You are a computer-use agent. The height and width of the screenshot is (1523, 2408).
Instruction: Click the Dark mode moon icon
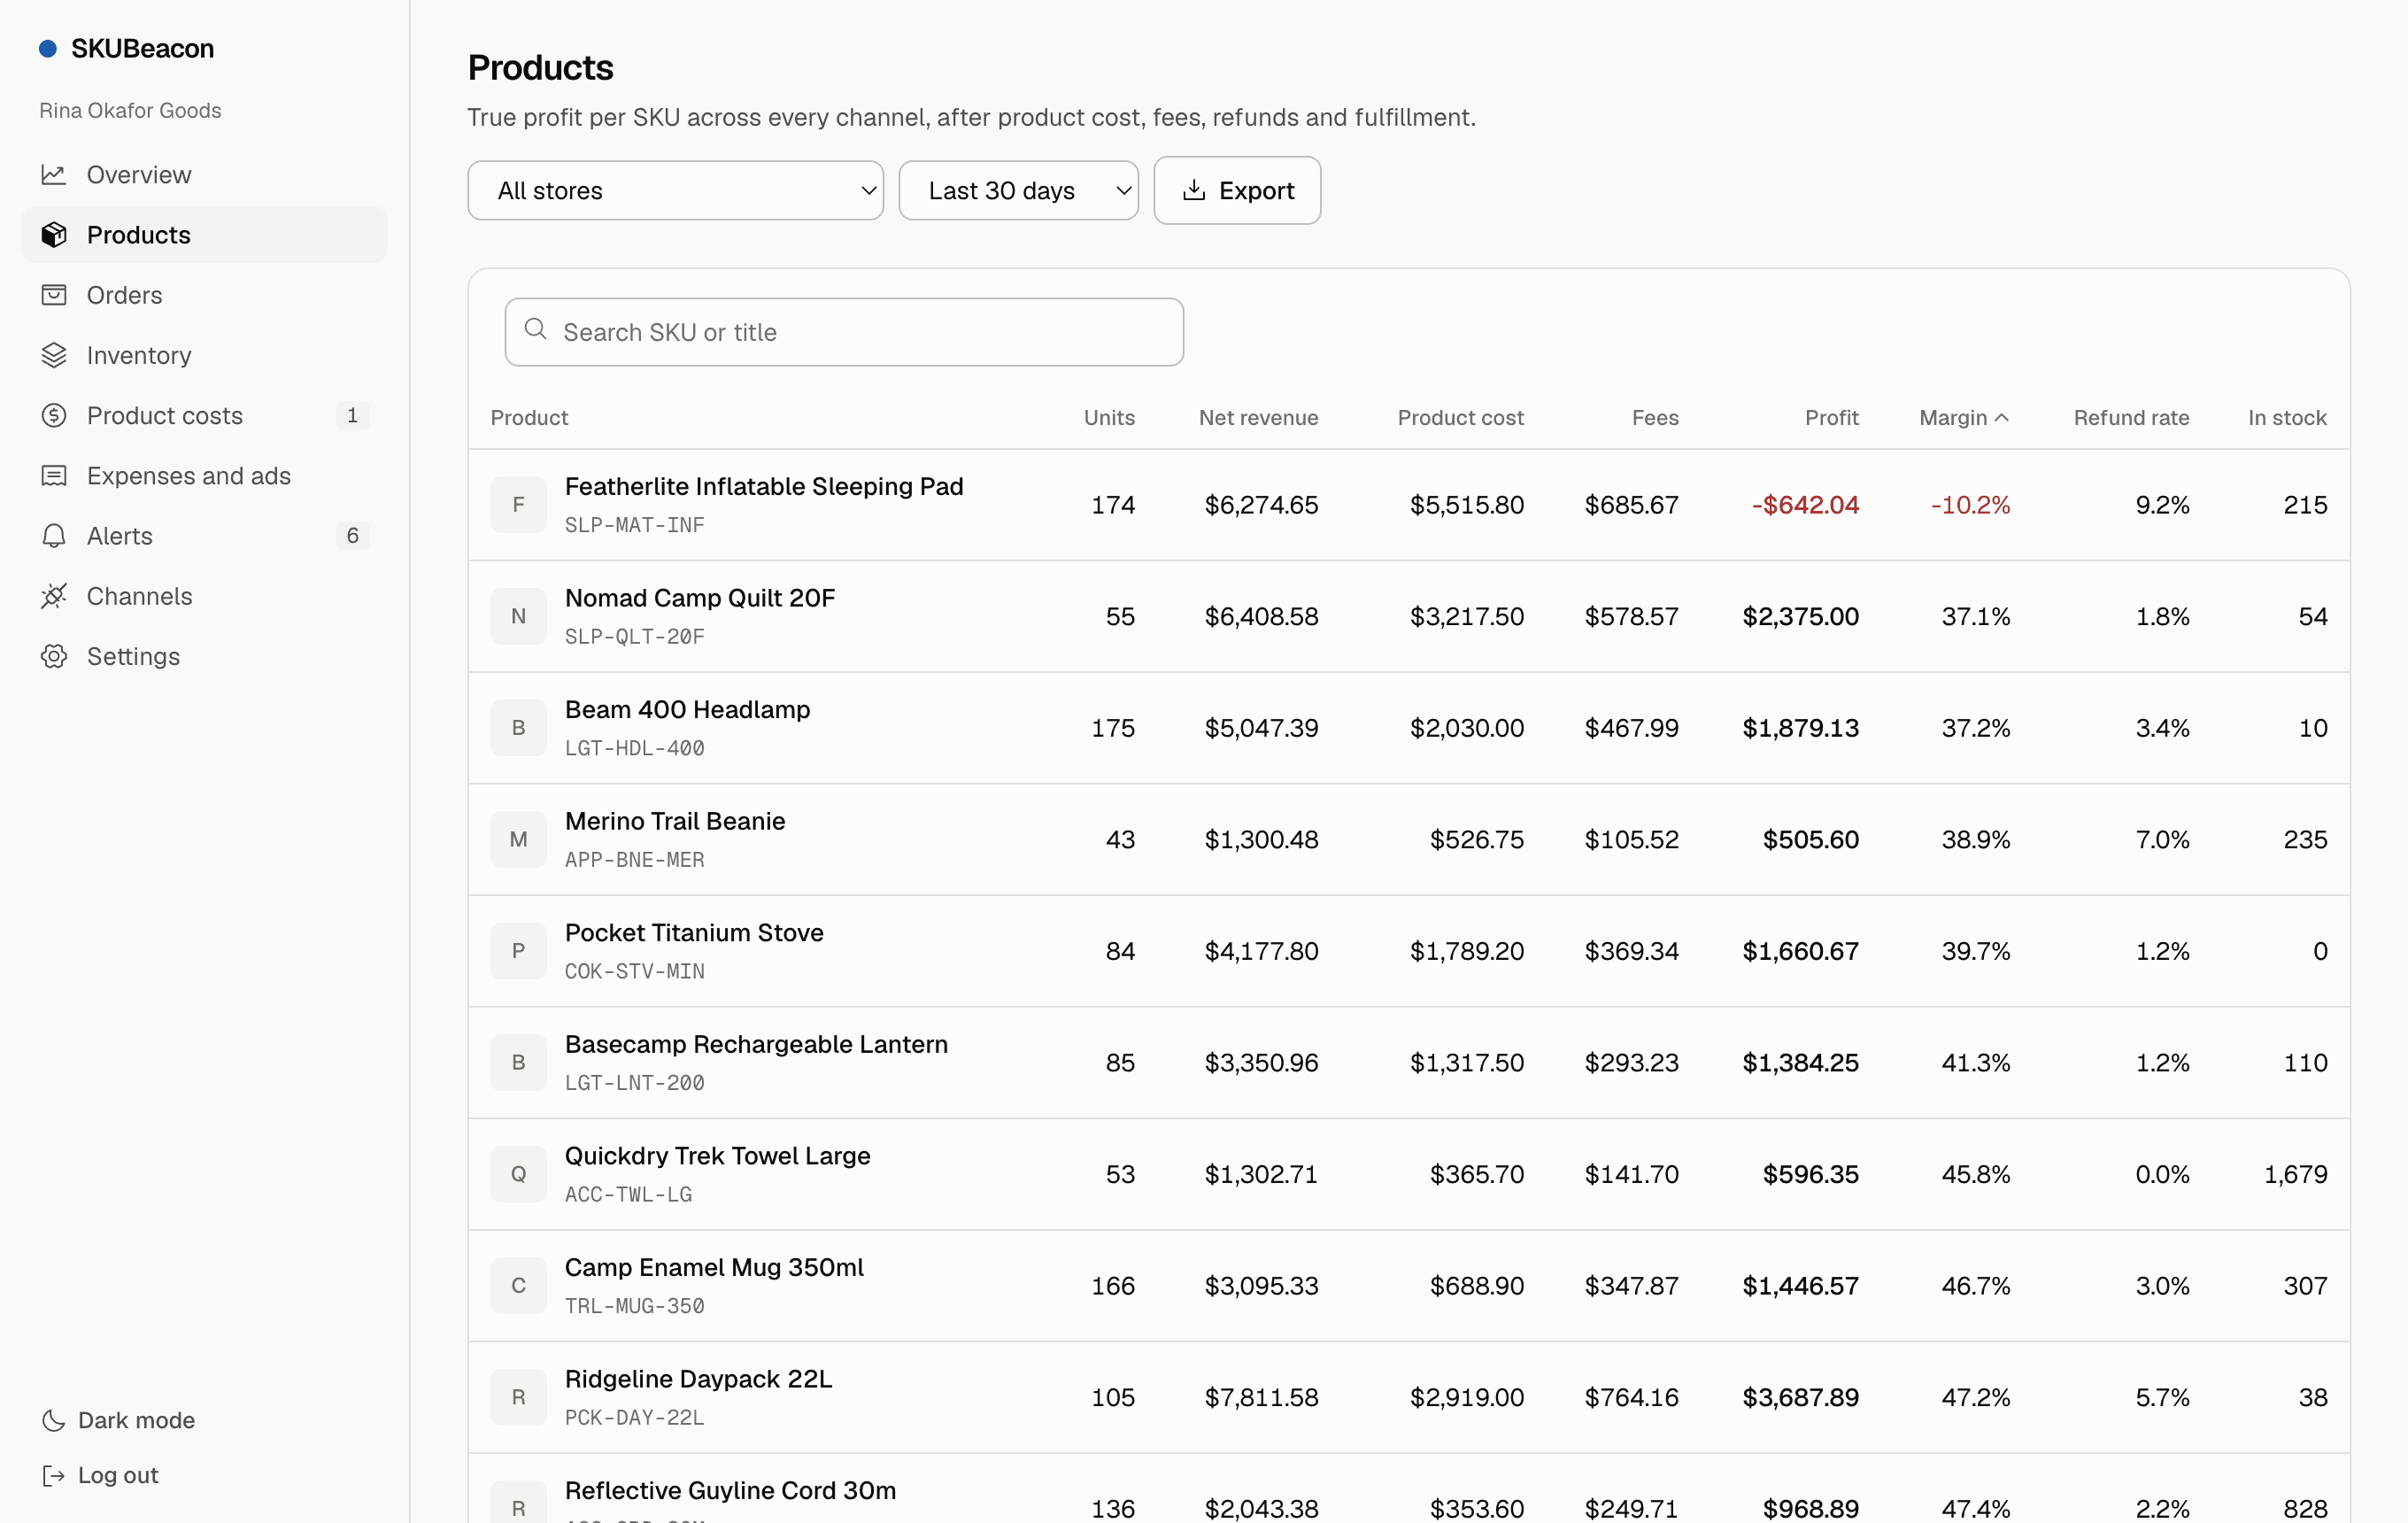point(54,1420)
